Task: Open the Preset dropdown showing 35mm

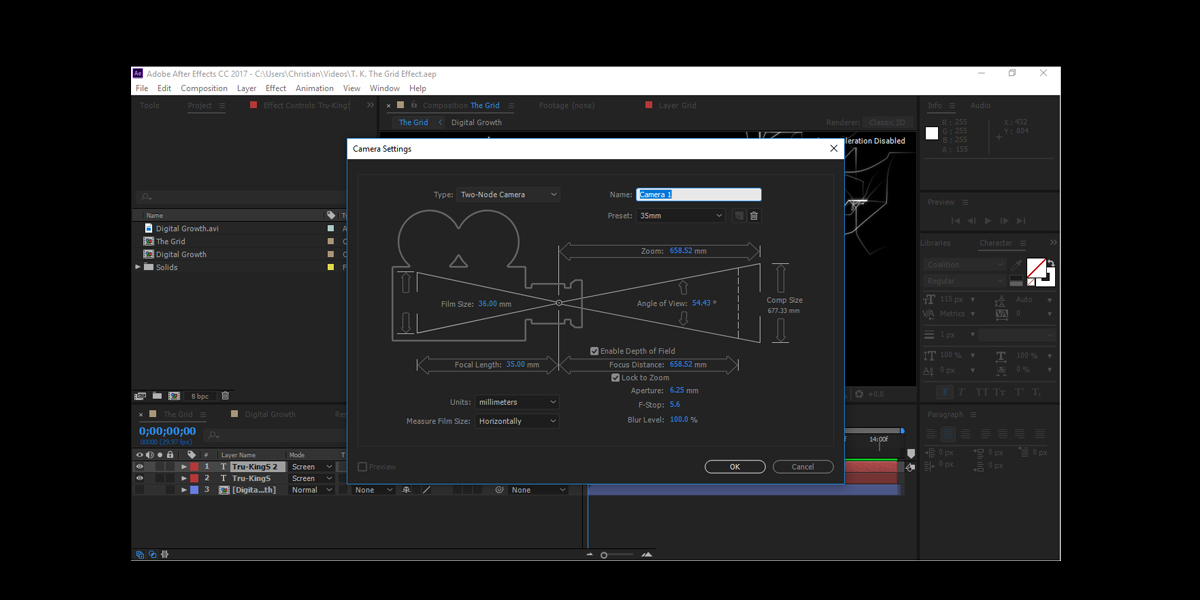Action: click(680, 216)
